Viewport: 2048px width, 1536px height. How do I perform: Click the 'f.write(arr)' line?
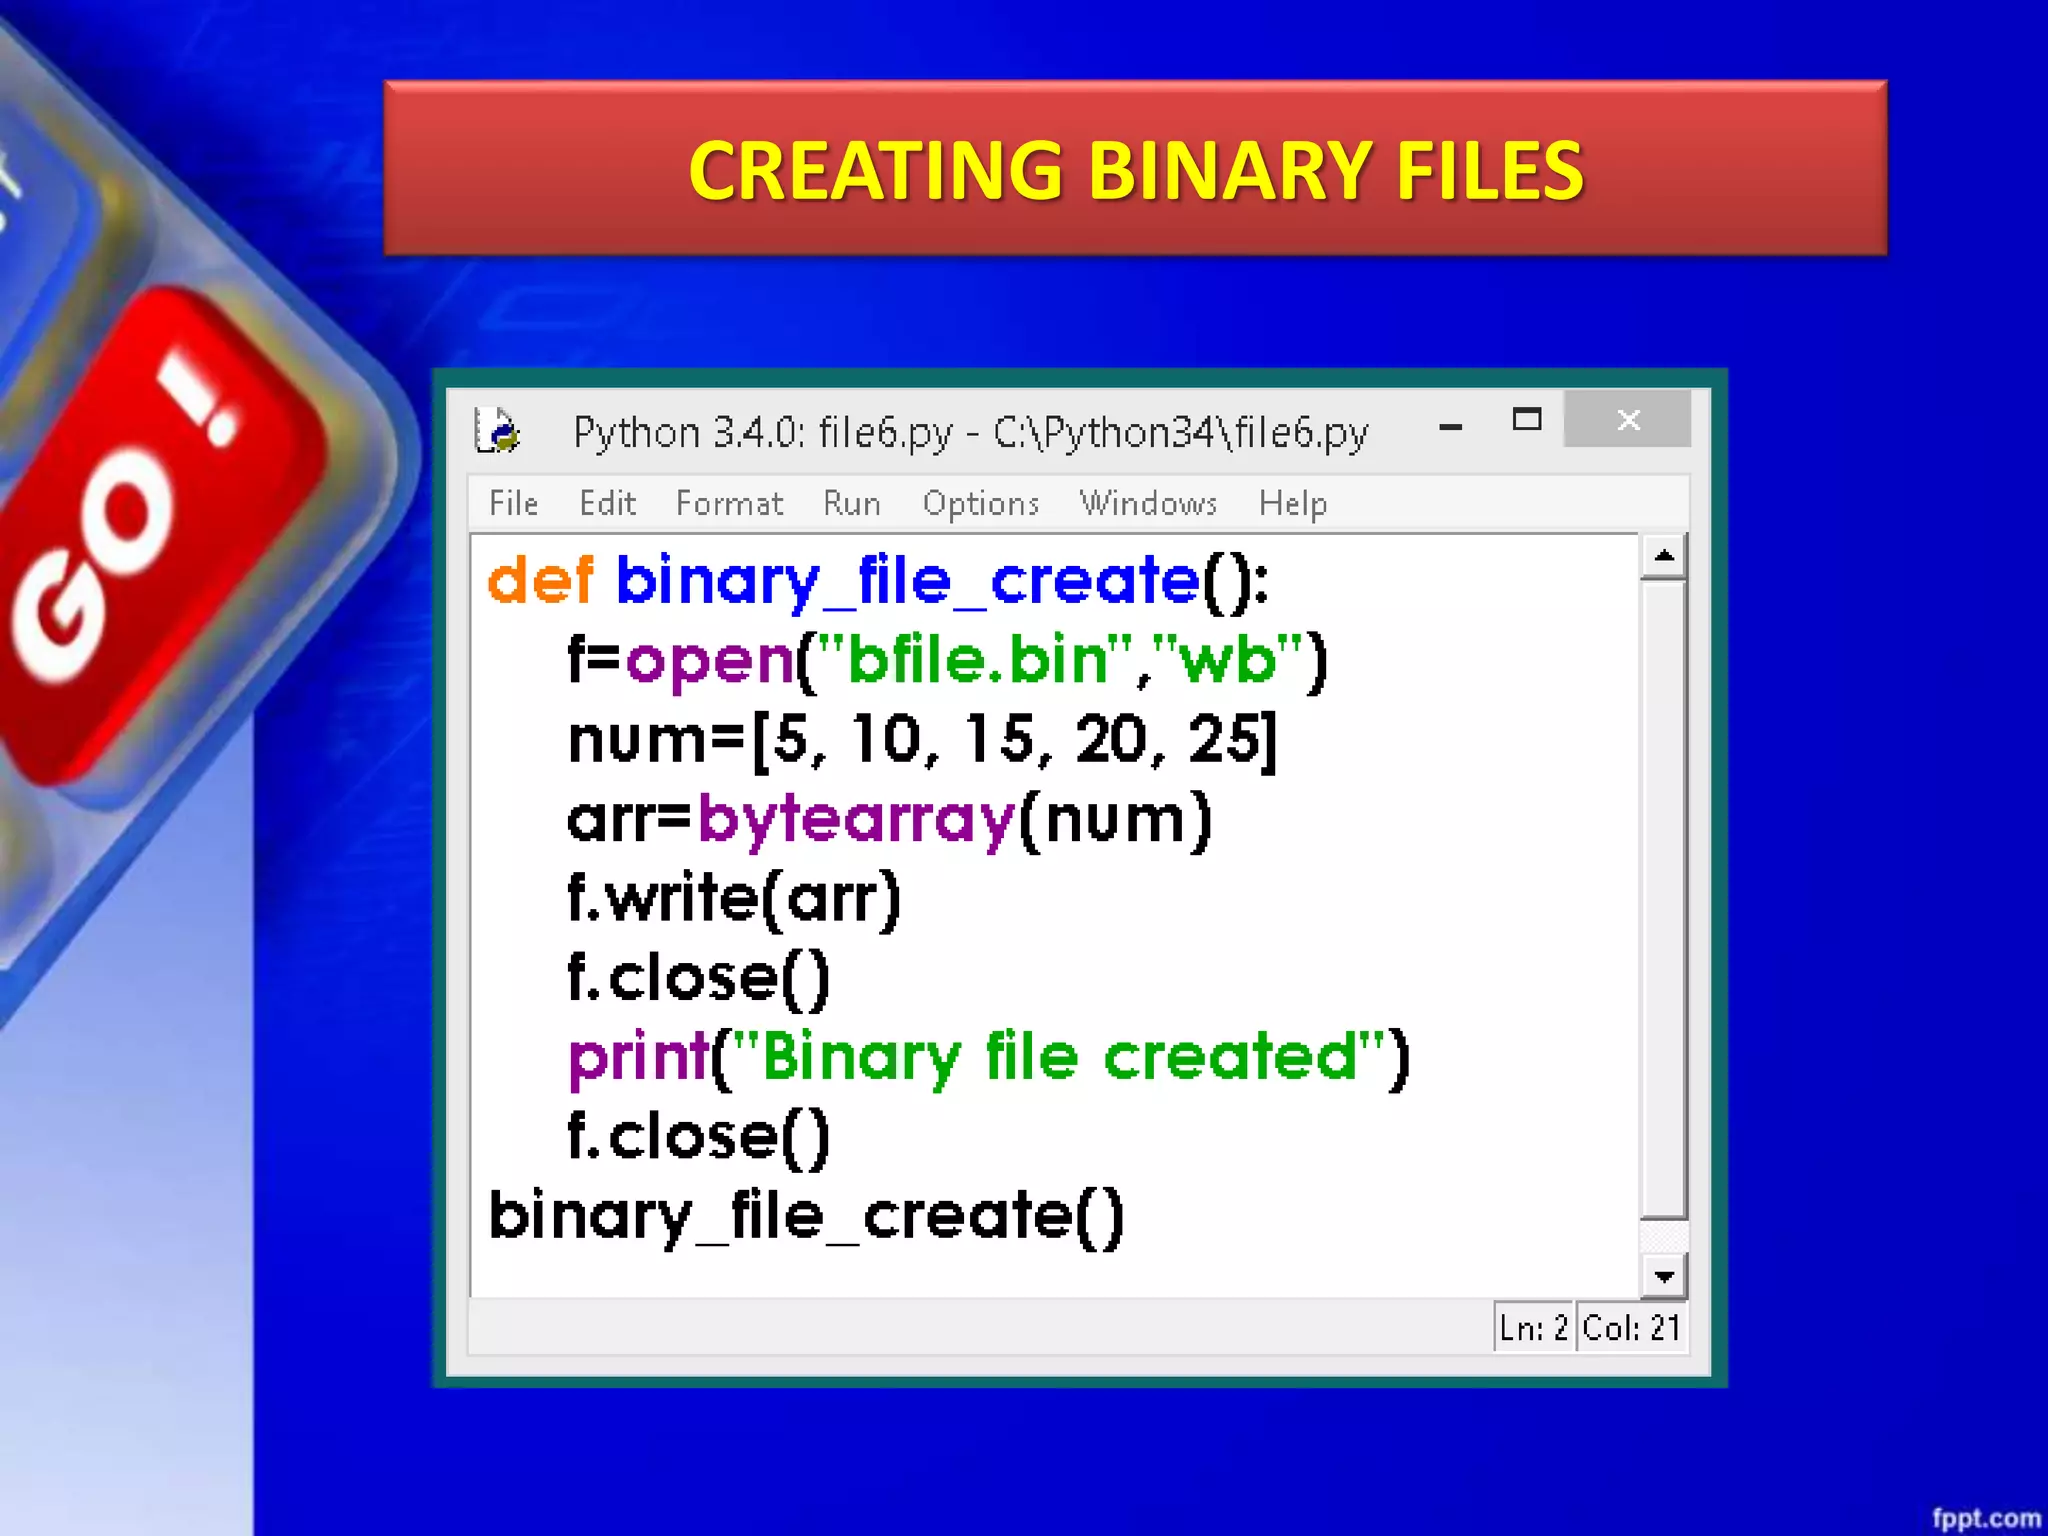pos(735,898)
